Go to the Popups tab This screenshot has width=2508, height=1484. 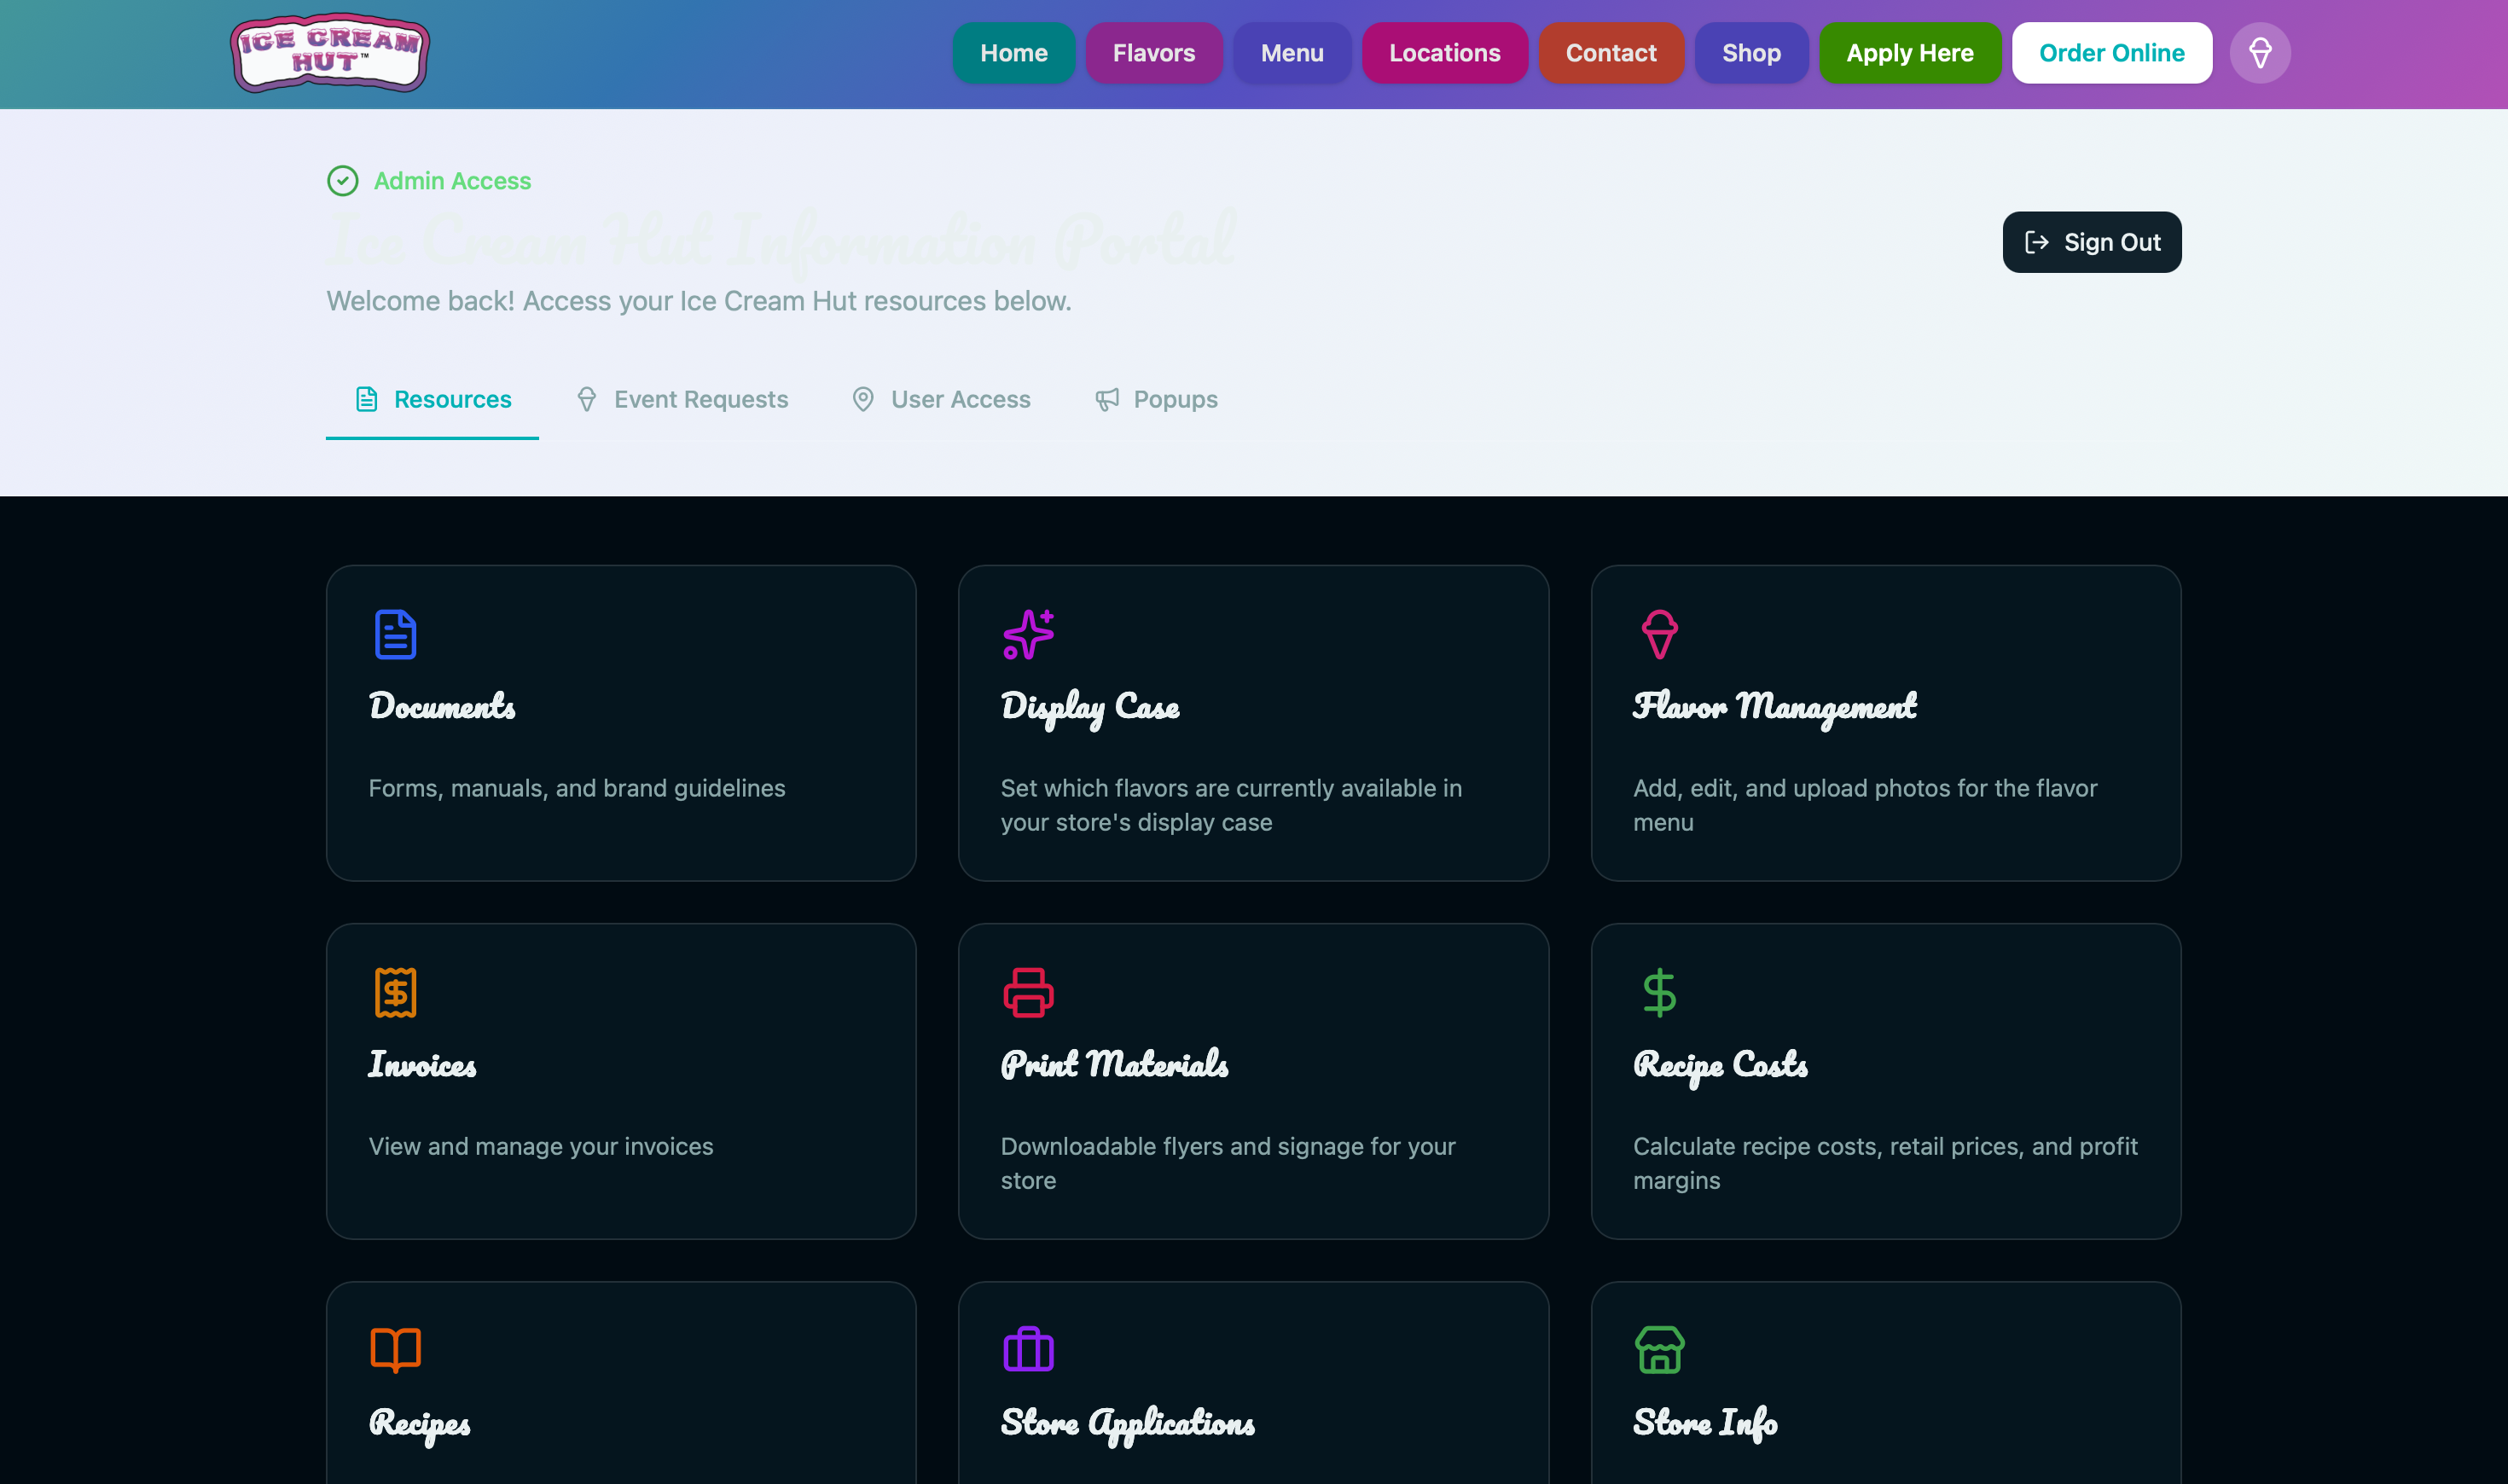1156,399
